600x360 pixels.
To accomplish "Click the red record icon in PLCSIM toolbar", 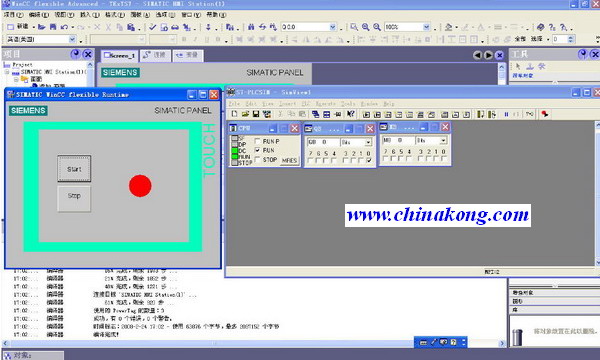I will (x=545, y=114).
